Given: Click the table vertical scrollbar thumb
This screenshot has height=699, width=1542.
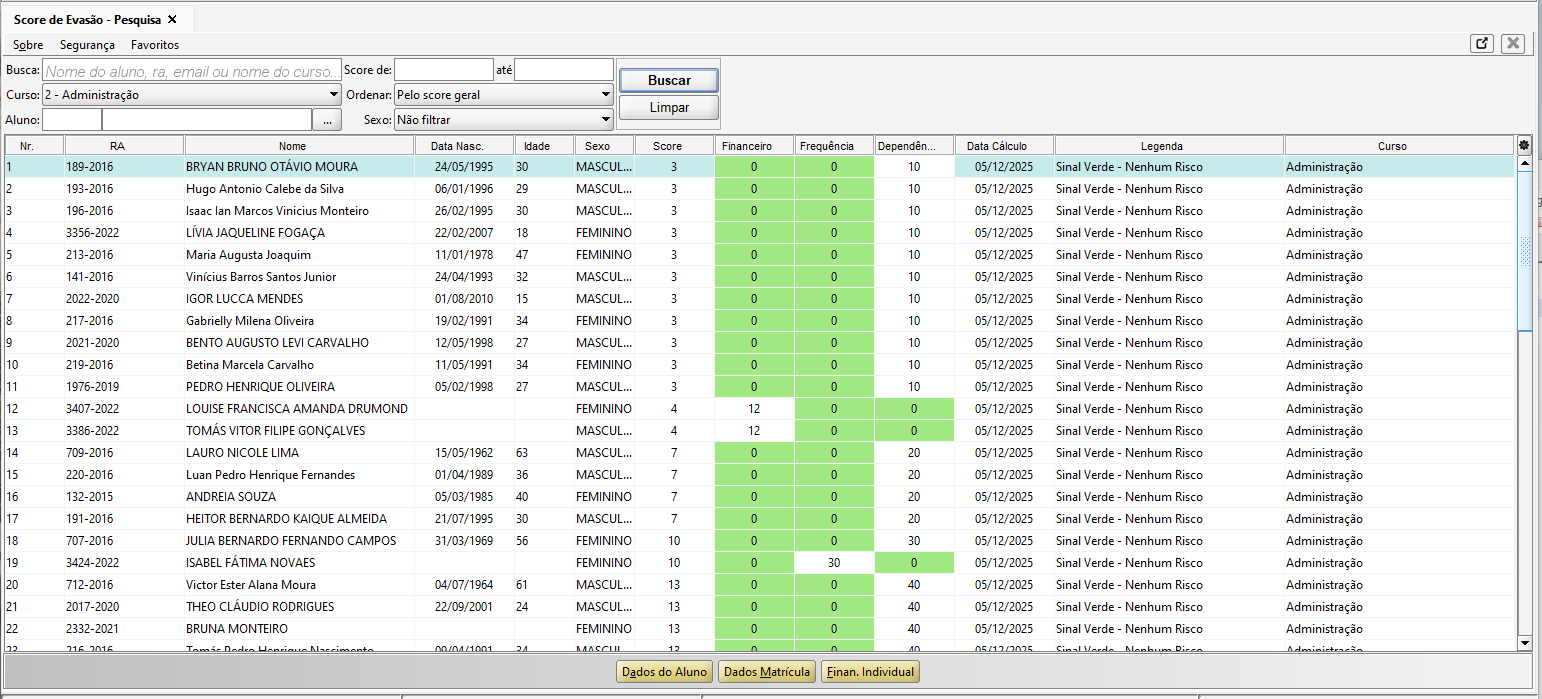Looking at the screenshot, I should click(x=1525, y=250).
